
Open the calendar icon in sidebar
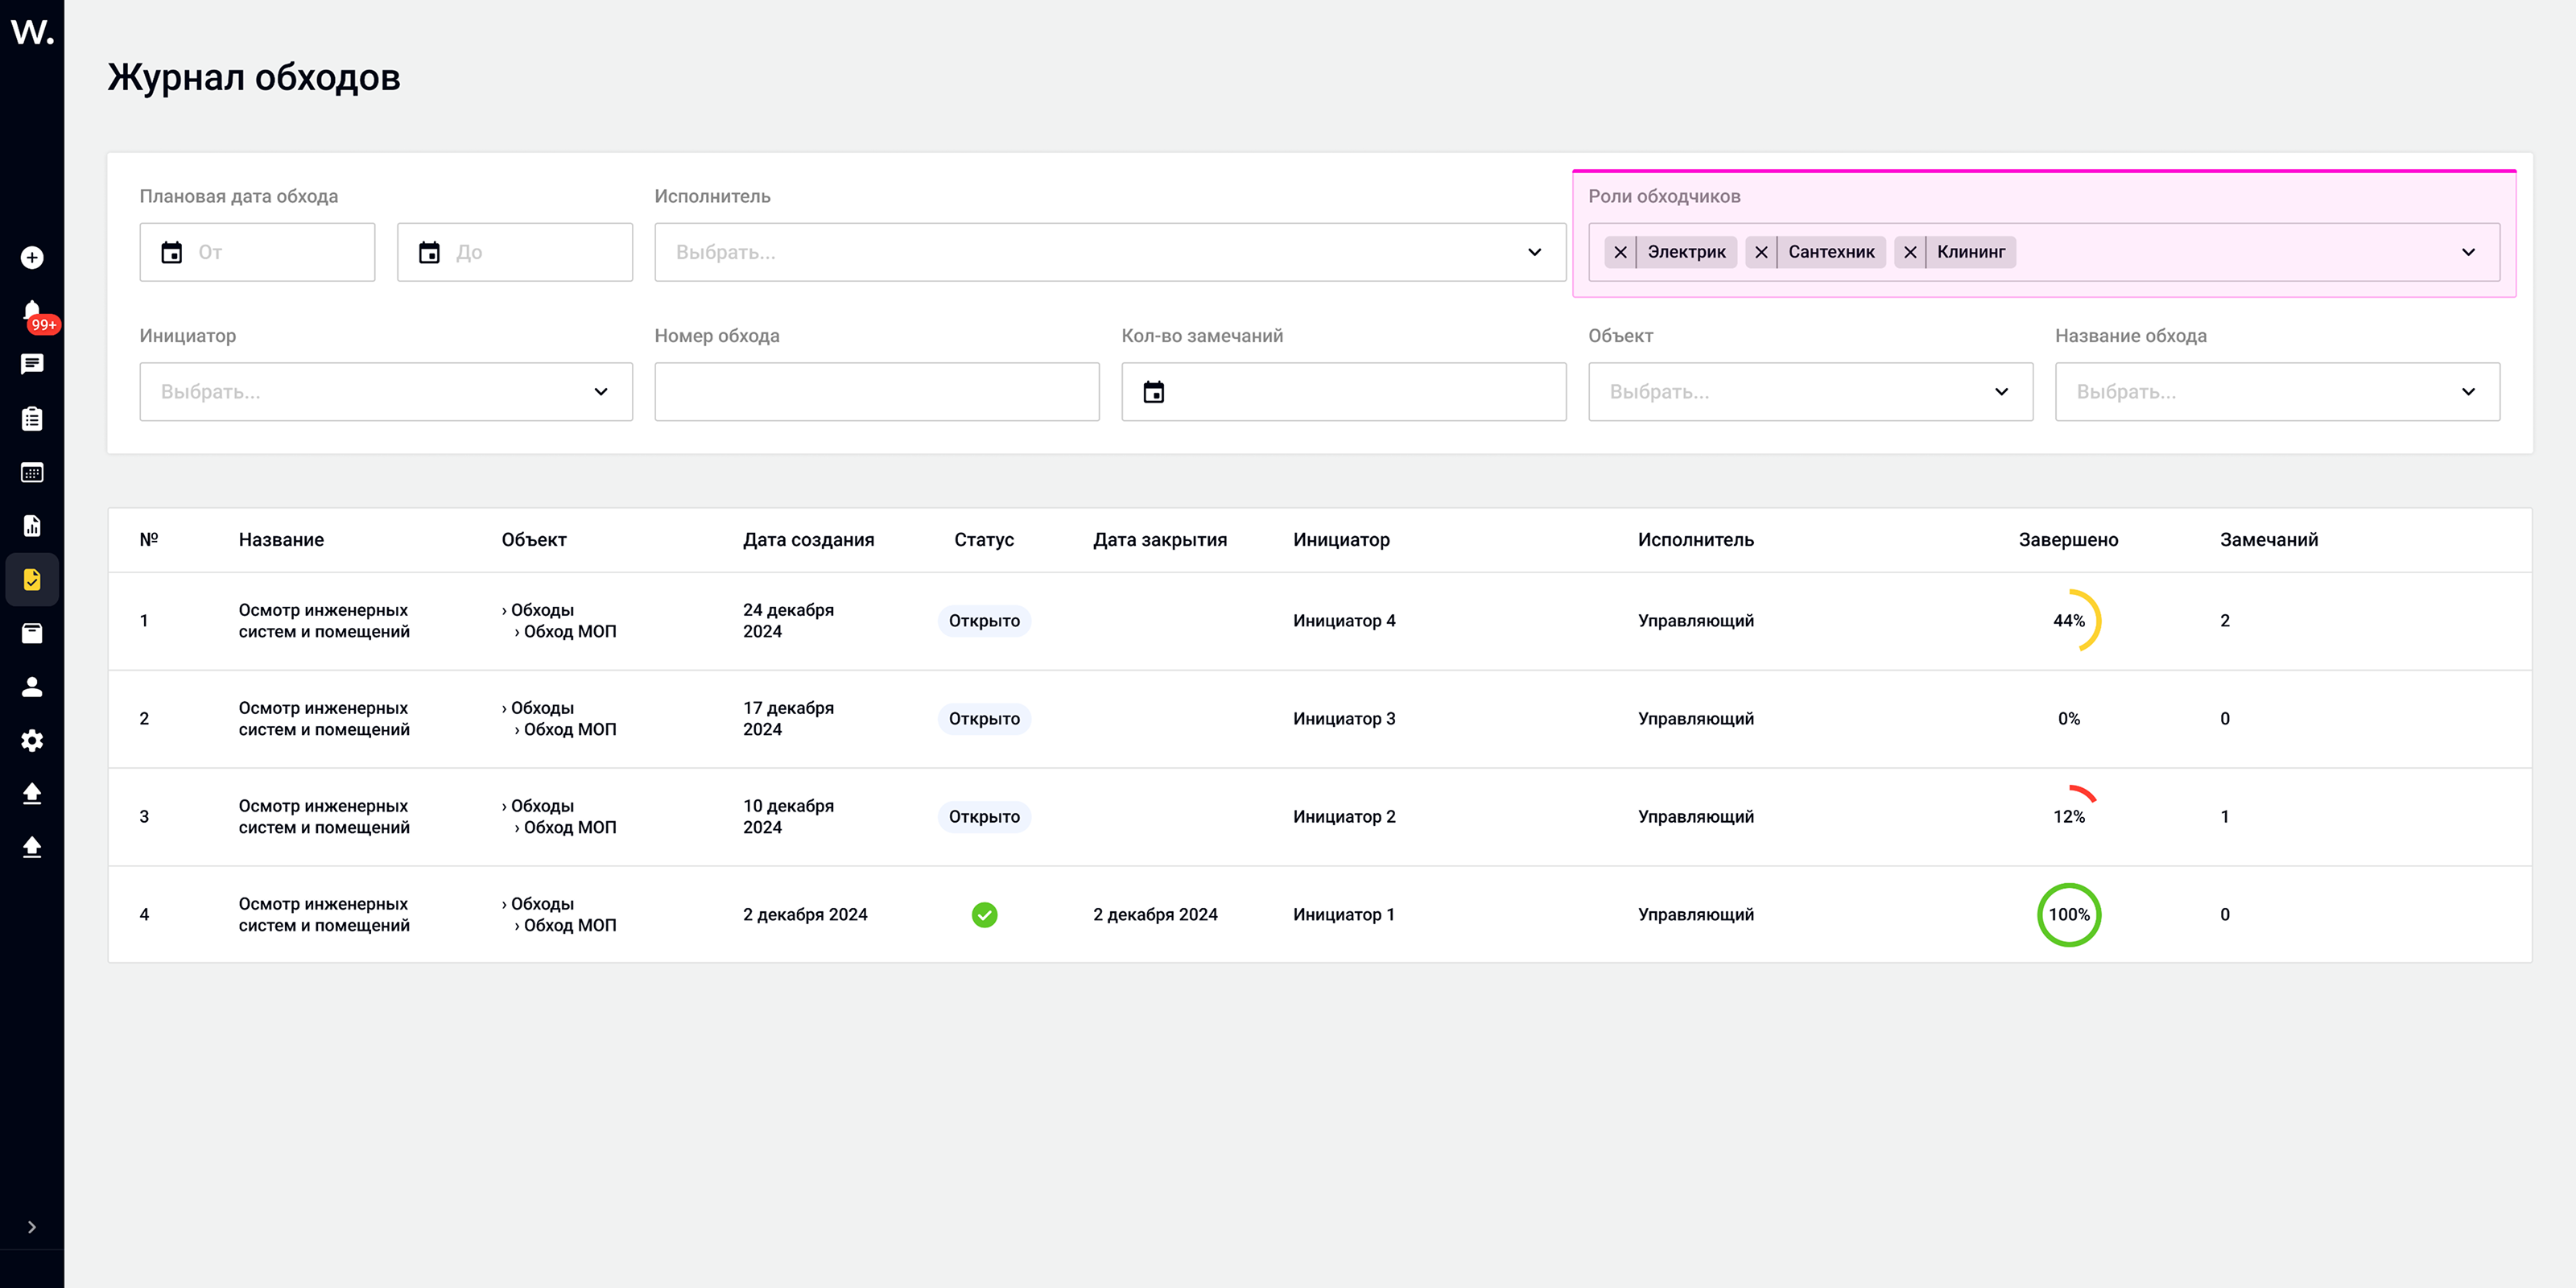pos(32,472)
